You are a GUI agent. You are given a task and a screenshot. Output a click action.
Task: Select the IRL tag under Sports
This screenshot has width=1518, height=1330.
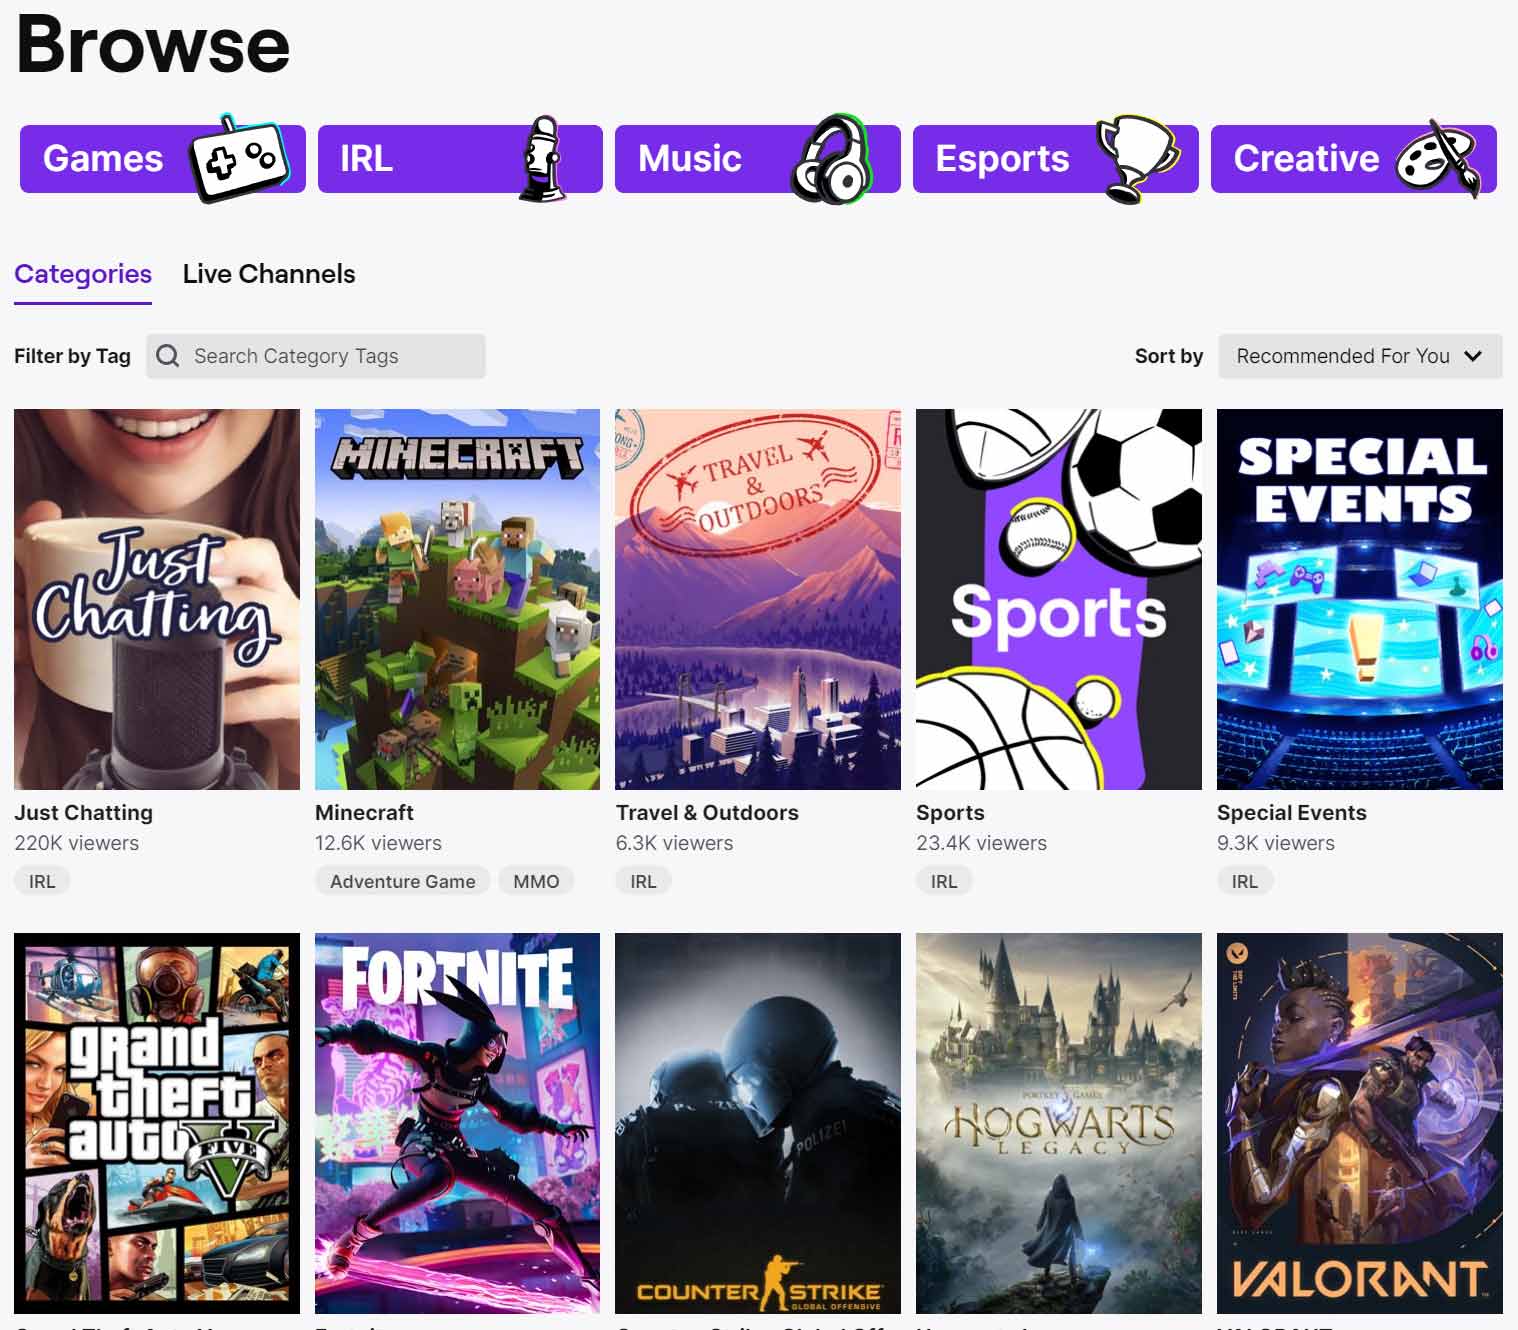944,881
